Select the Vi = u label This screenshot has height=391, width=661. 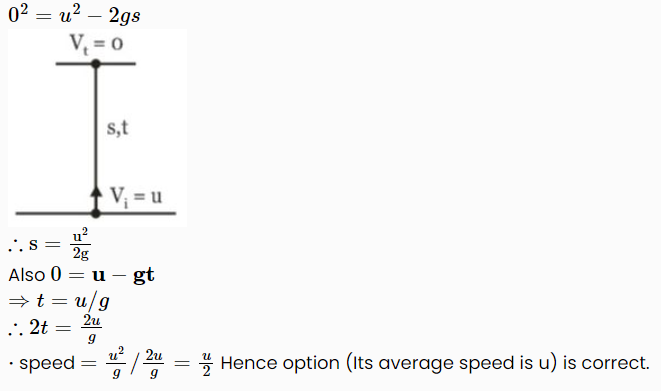136,197
